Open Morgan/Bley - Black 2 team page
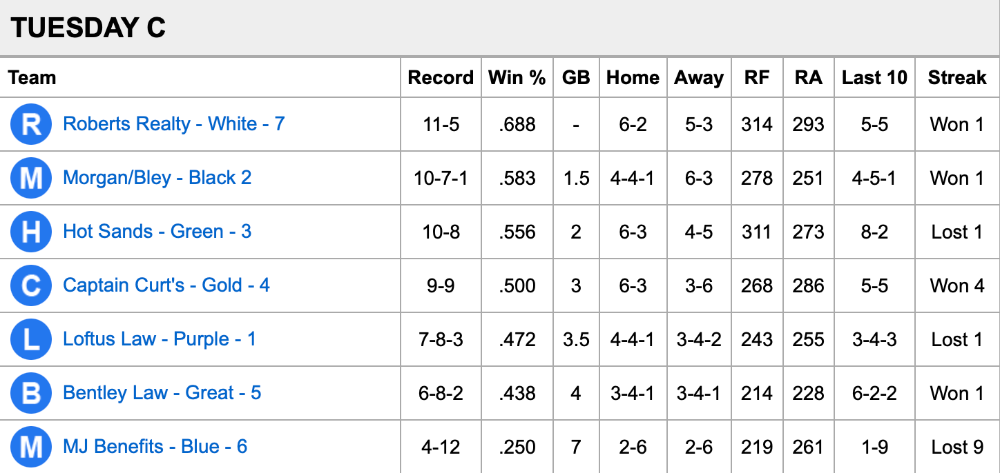This screenshot has height=473, width=1000. tap(157, 178)
